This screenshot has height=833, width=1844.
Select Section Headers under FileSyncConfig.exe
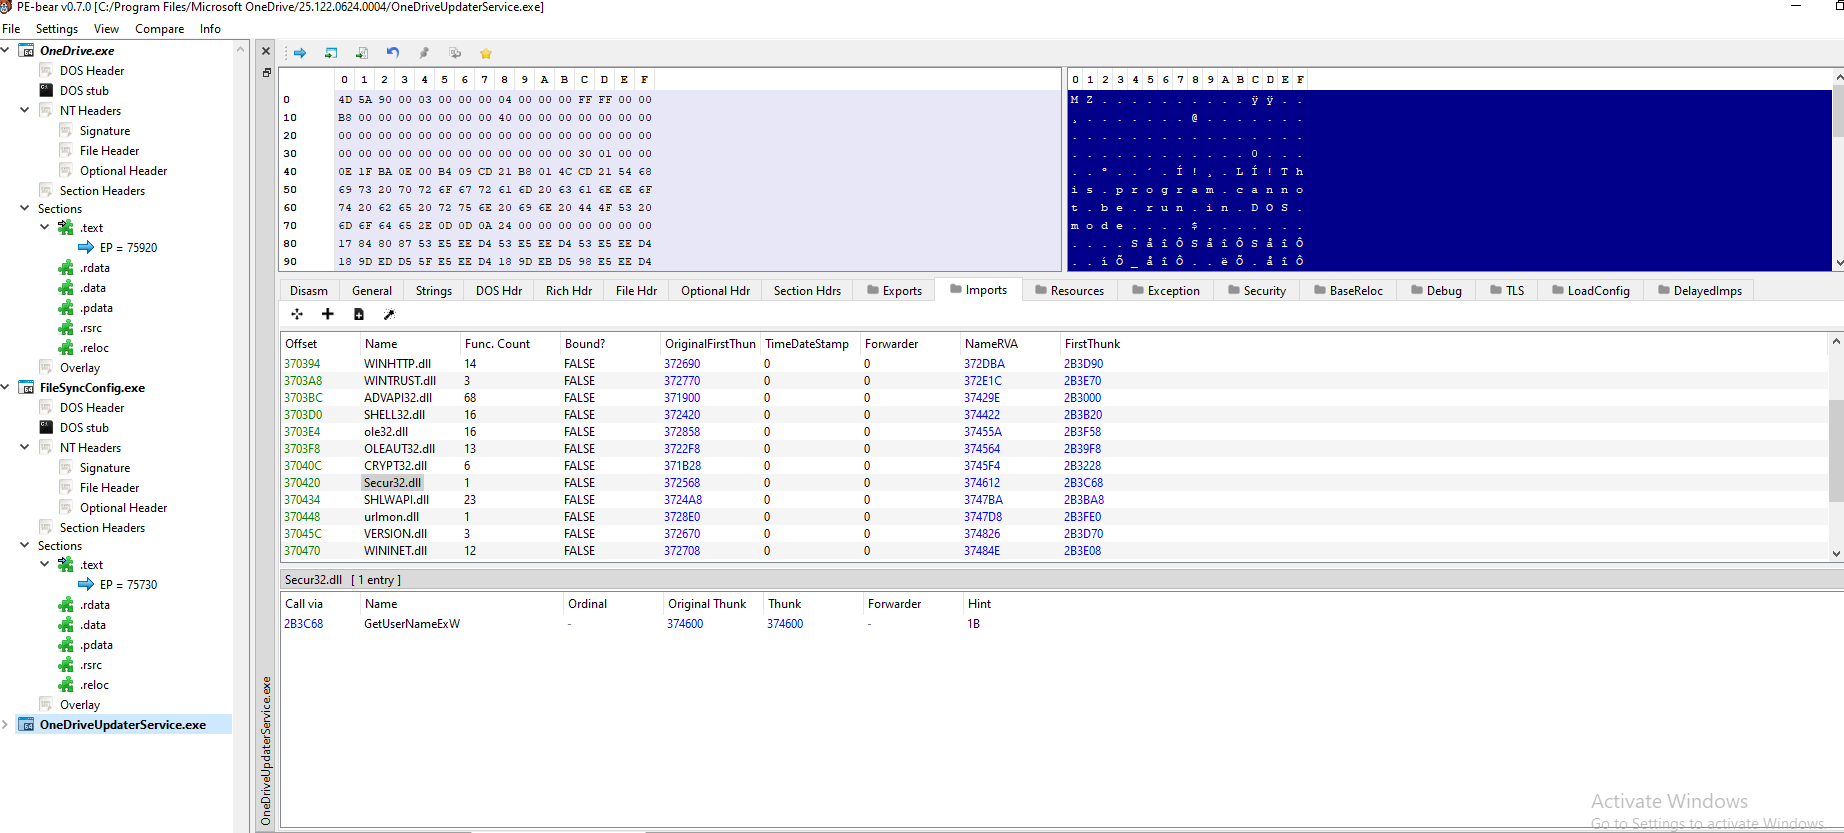point(102,527)
